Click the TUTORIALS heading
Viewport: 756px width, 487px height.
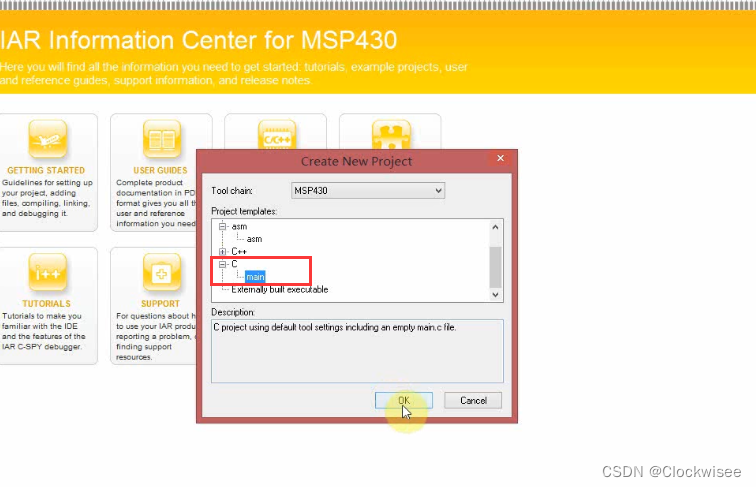pyautogui.click(x=46, y=304)
